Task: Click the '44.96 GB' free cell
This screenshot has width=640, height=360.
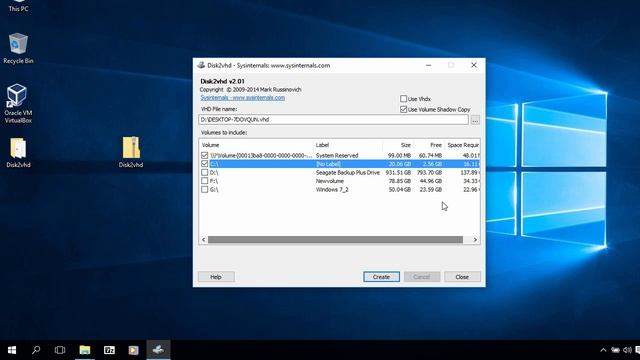Action: (x=431, y=181)
